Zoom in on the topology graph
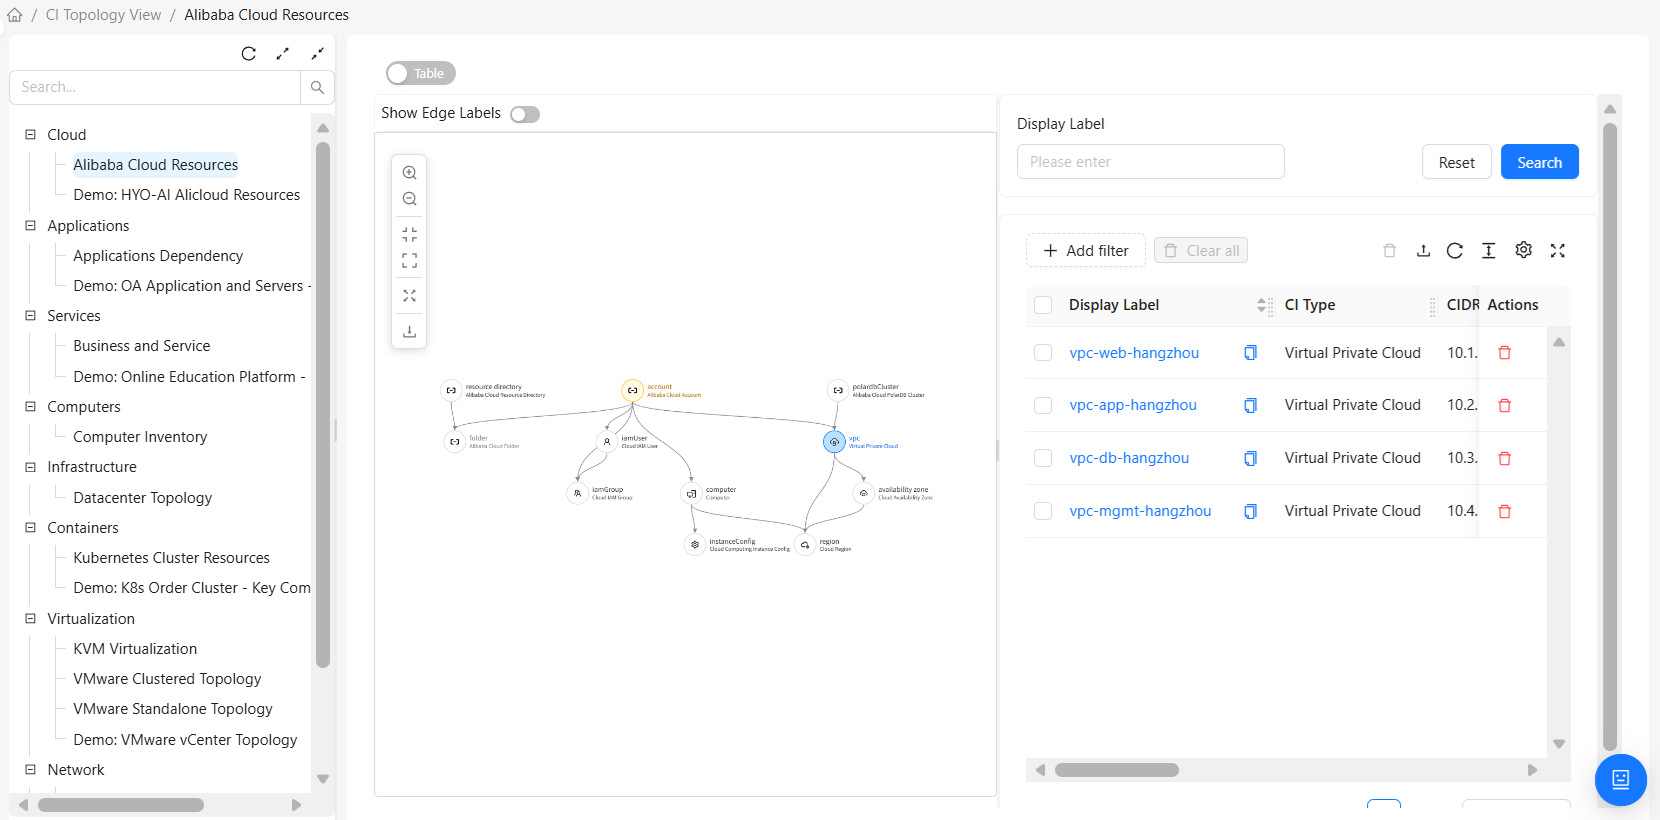1660x820 pixels. point(410,173)
